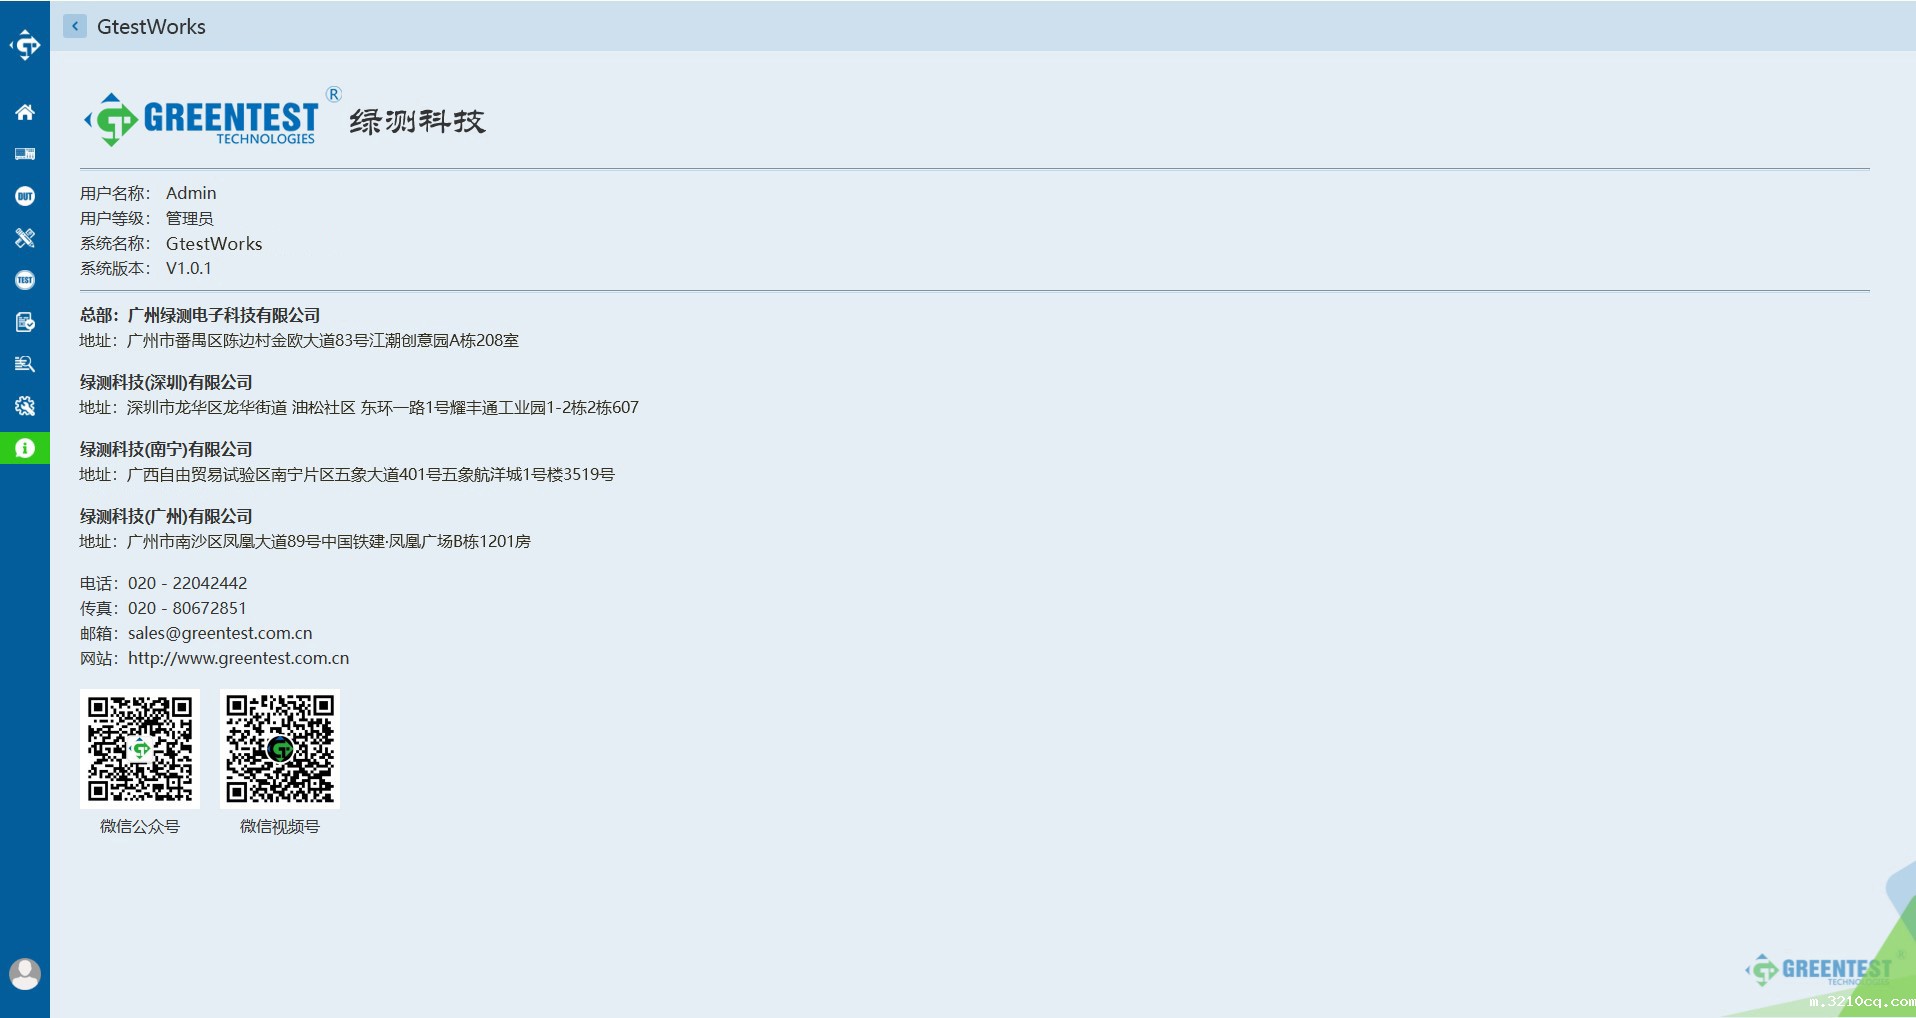Select the pencil and ruler design icon
1916x1018 pixels.
(25, 238)
